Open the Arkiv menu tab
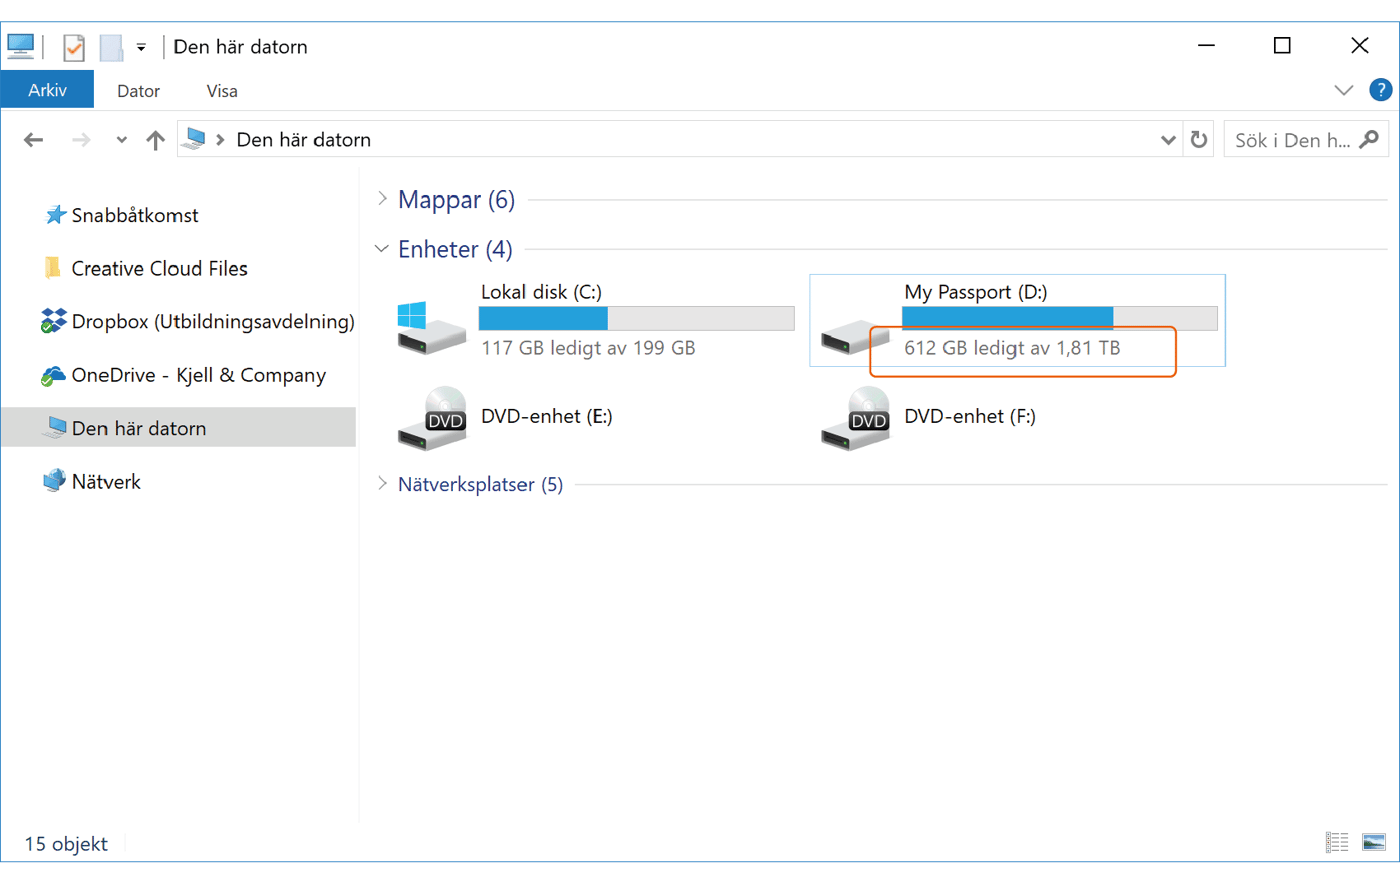1400x877 pixels. 47,90
